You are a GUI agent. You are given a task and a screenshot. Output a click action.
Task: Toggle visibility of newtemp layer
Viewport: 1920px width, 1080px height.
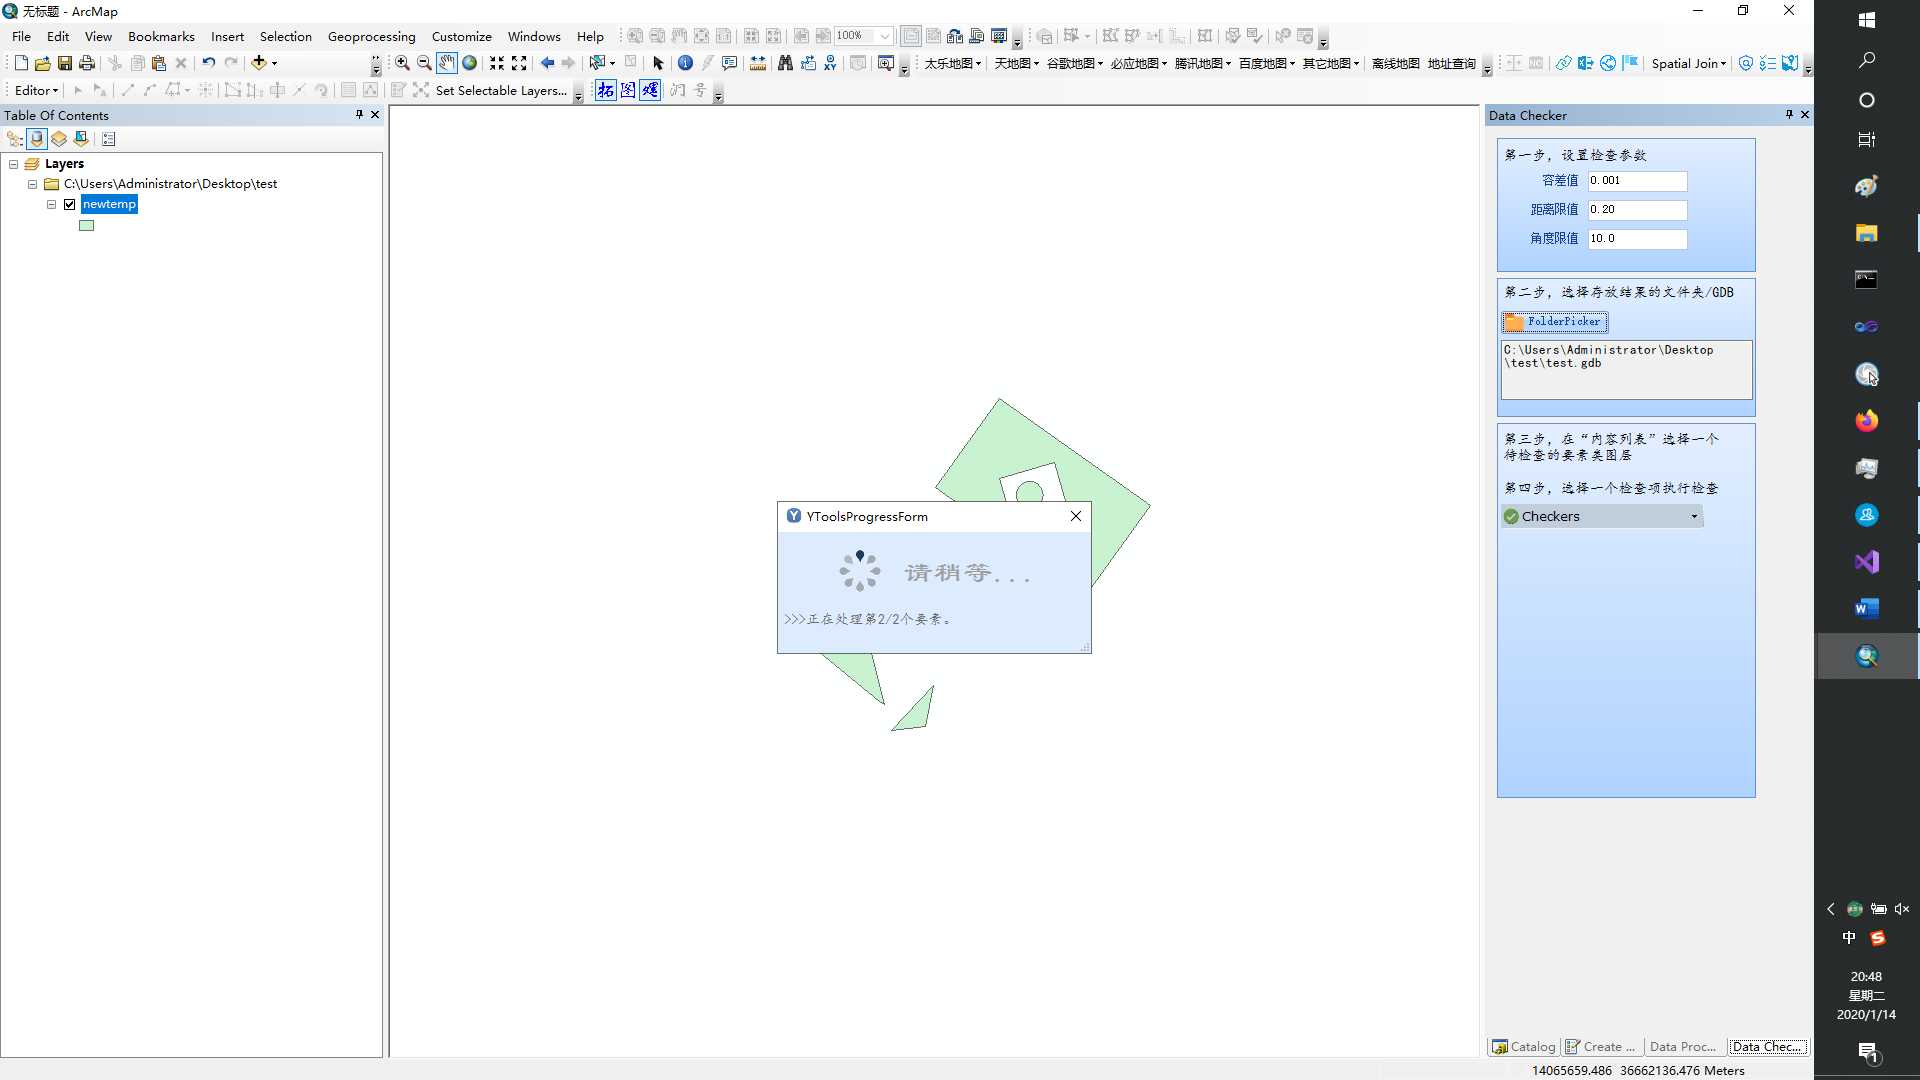pos(70,204)
